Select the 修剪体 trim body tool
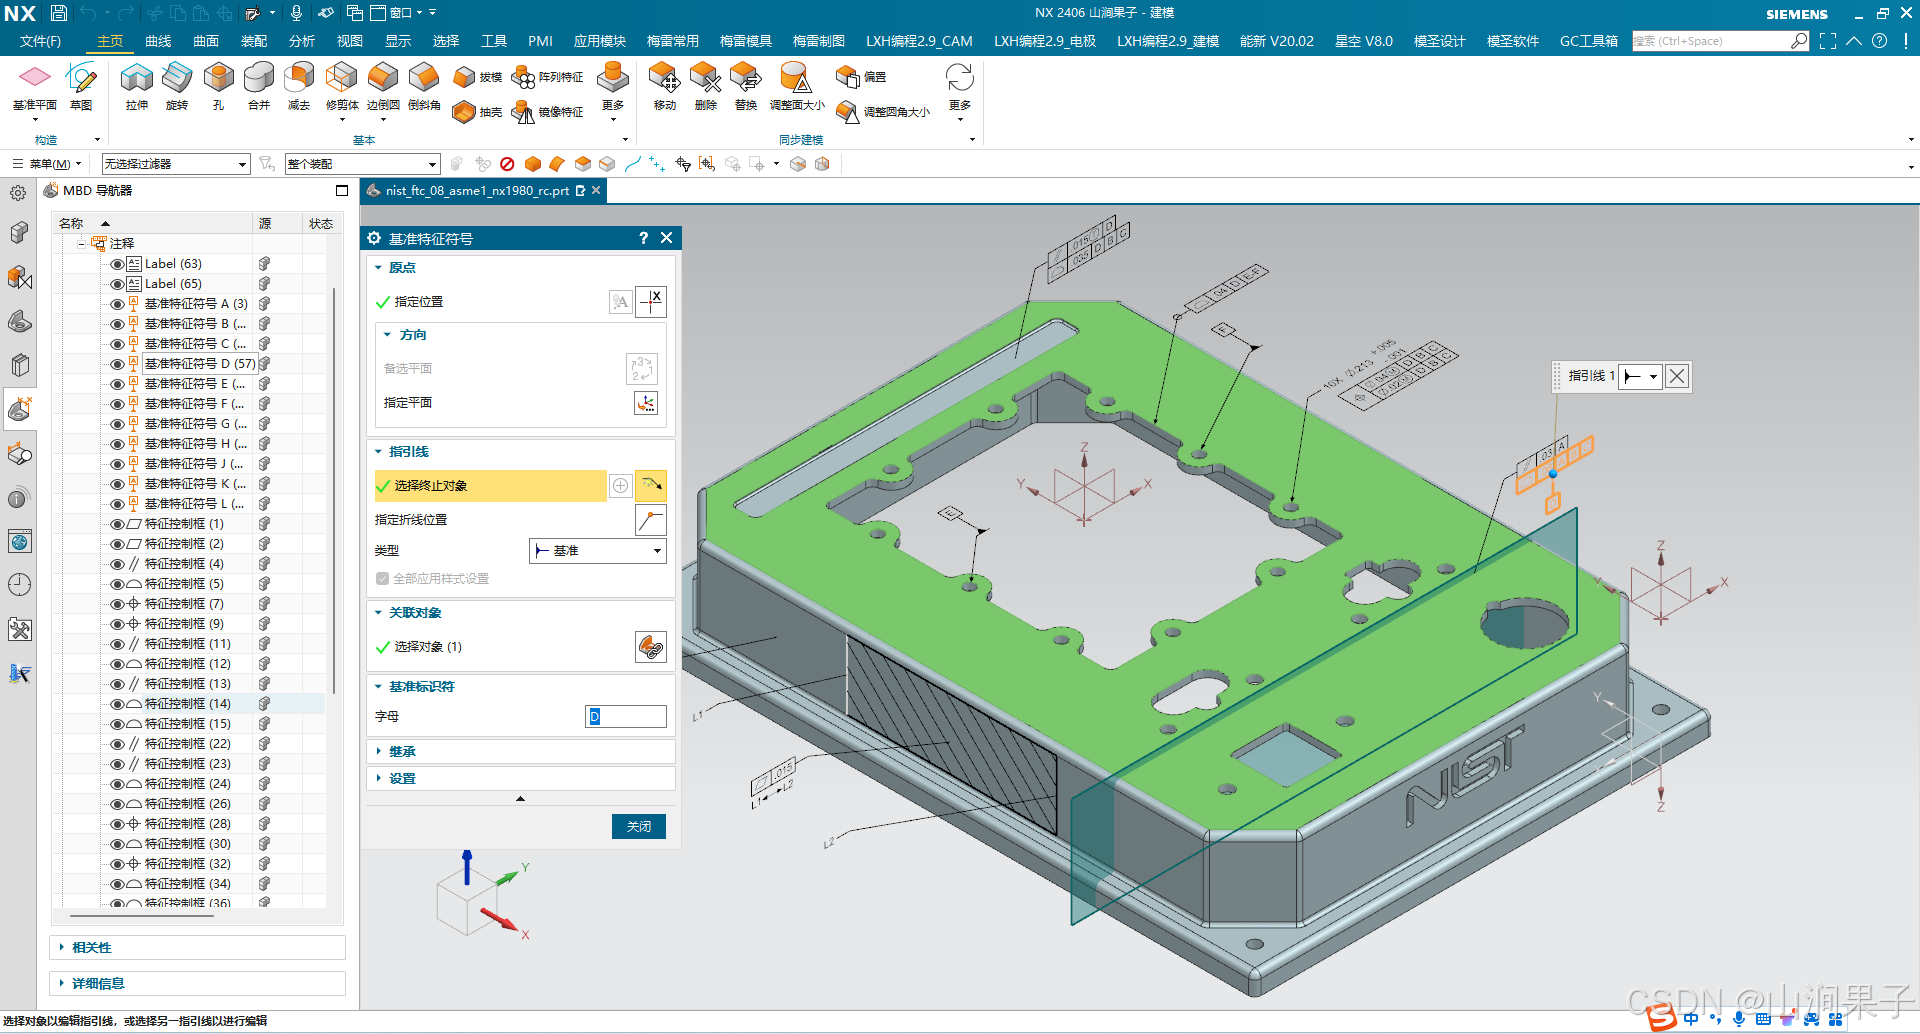1920x1034 pixels. coord(342,86)
